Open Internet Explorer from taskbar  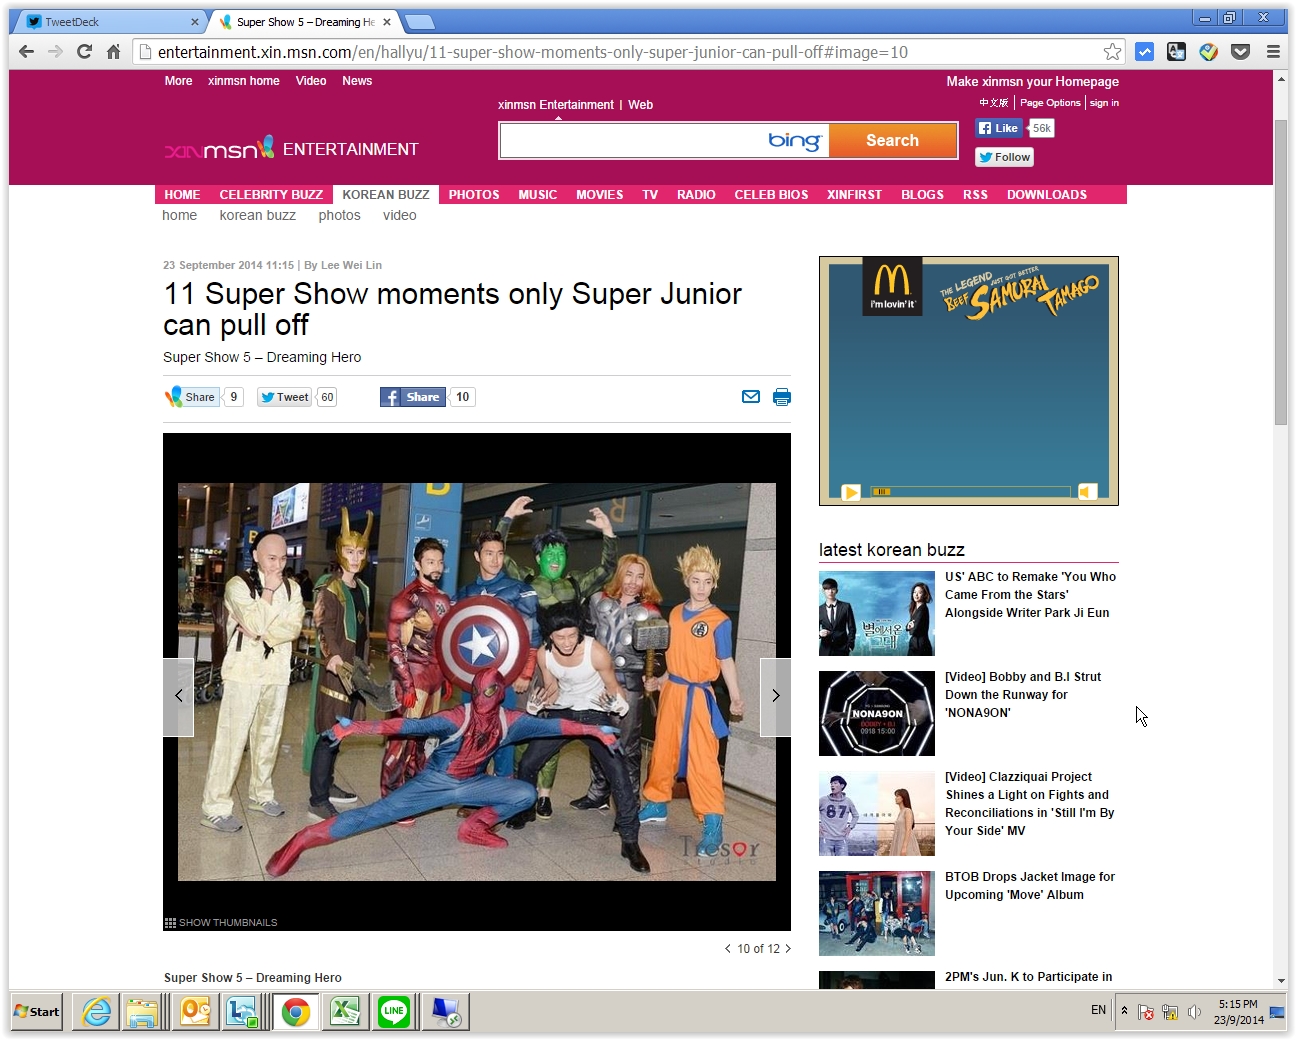pyautogui.click(x=97, y=1012)
